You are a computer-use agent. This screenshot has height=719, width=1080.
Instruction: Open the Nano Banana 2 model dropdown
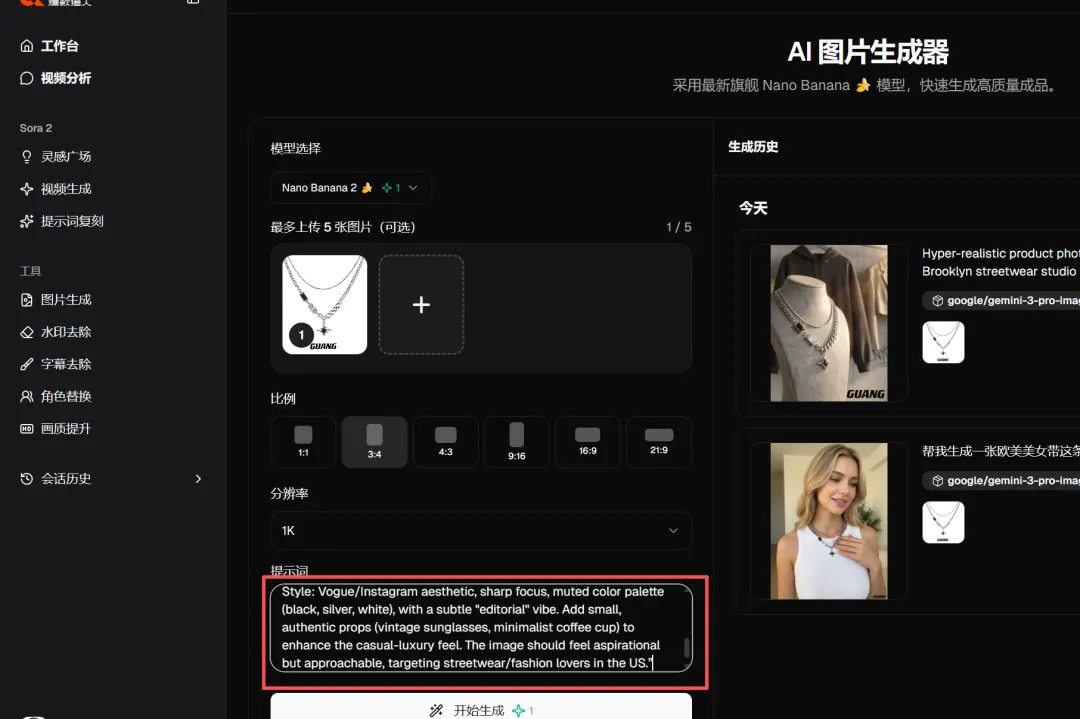click(x=350, y=188)
